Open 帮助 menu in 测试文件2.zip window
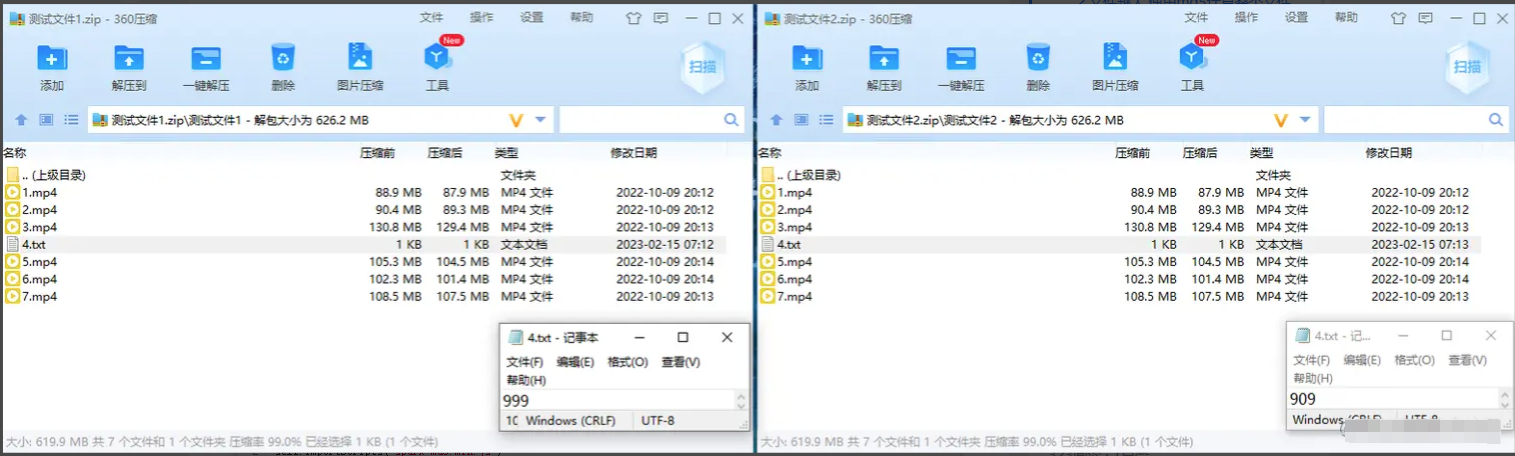This screenshot has height=456, width=1515. [x=1346, y=18]
